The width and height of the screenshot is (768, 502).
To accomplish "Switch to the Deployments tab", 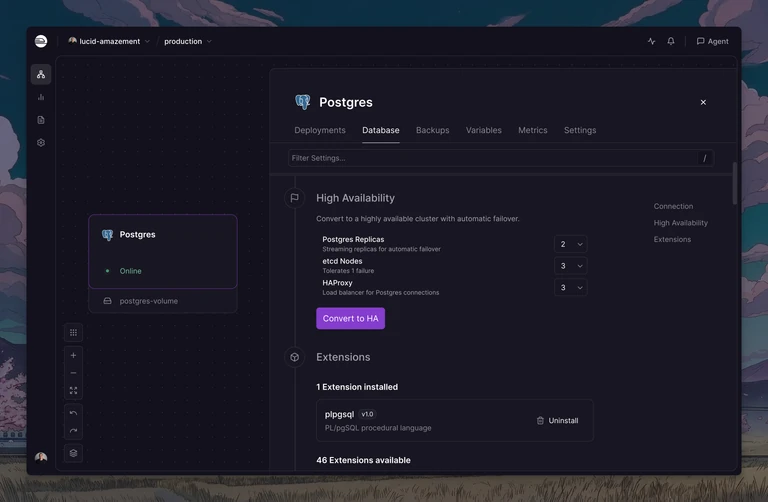I will (x=320, y=130).
